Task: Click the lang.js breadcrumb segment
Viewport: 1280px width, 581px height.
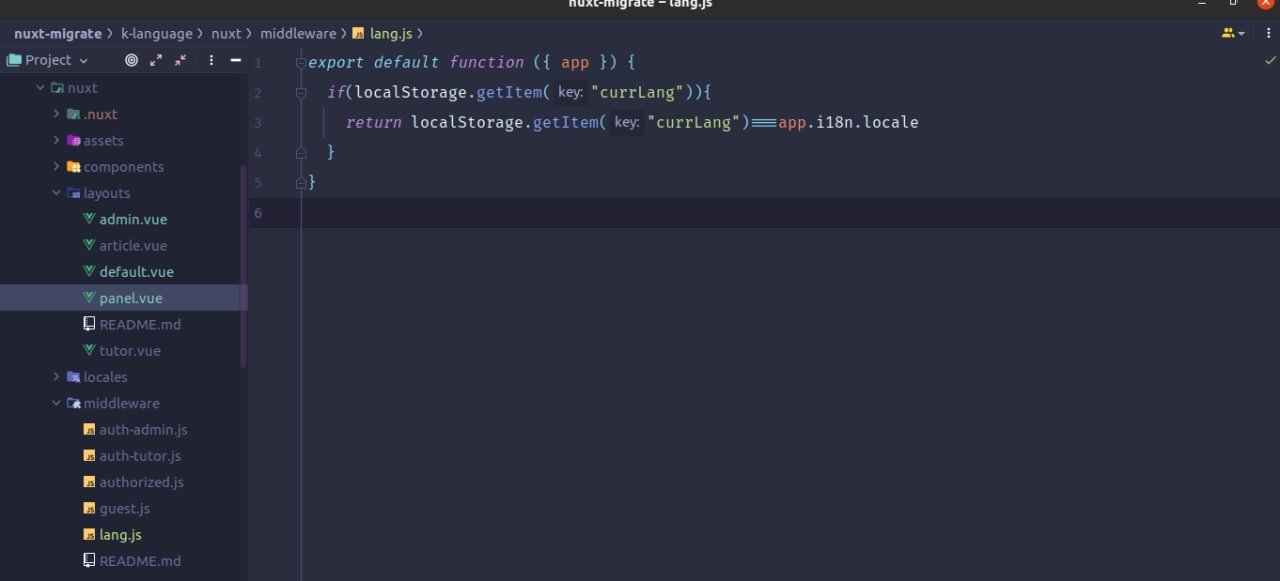Action: (382, 33)
